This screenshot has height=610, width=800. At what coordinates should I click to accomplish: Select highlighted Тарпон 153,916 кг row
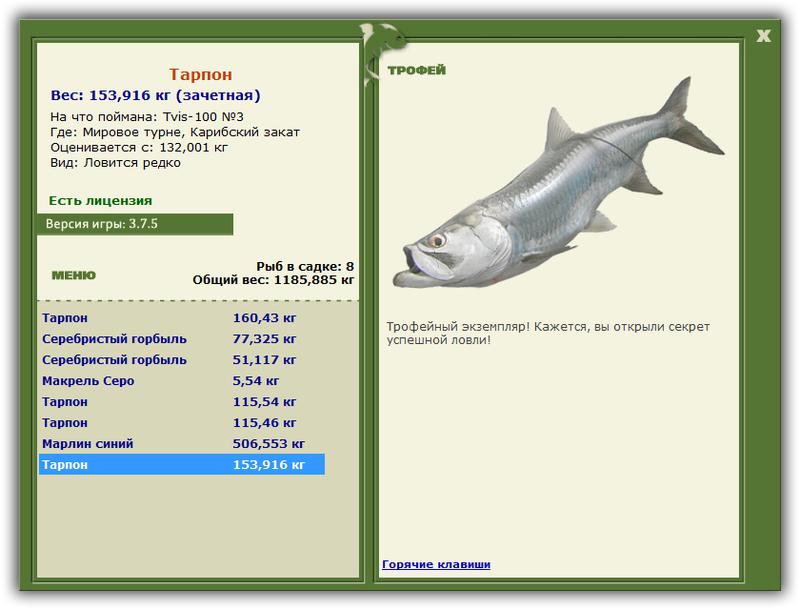coord(182,464)
